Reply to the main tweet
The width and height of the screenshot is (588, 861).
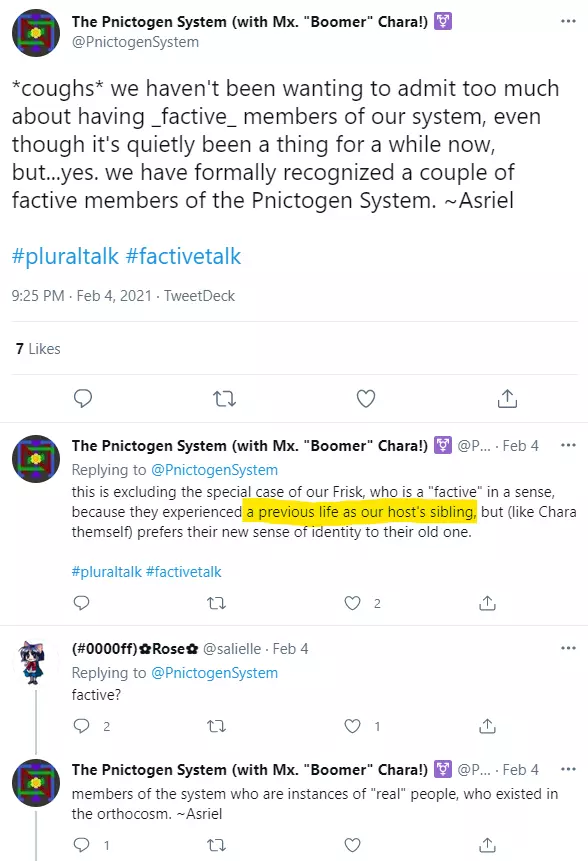click(83, 398)
